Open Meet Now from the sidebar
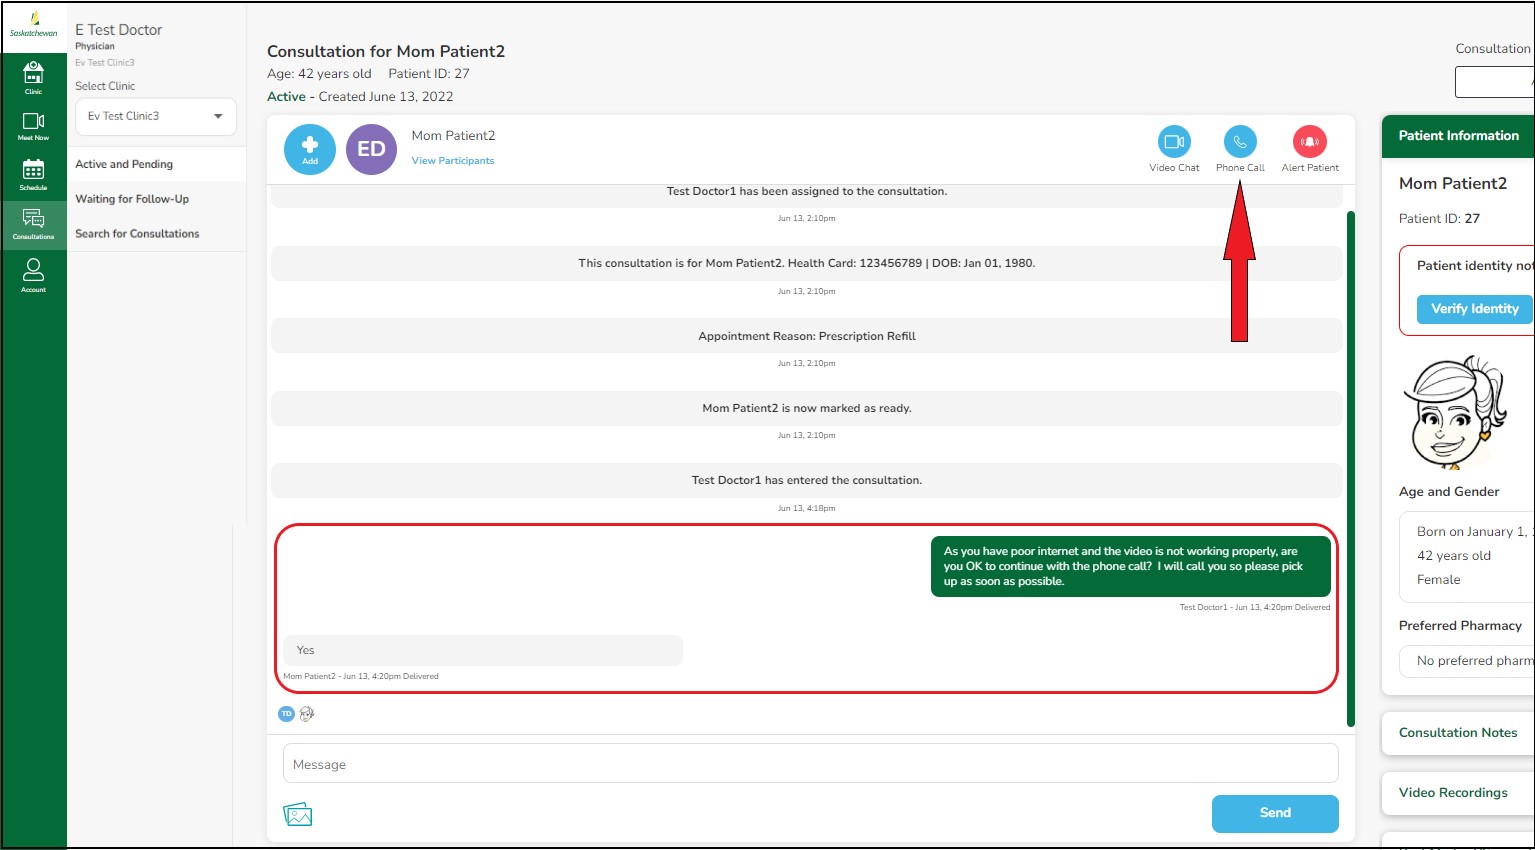Viewport: 1535px width, 850px height. pos(33,125)
